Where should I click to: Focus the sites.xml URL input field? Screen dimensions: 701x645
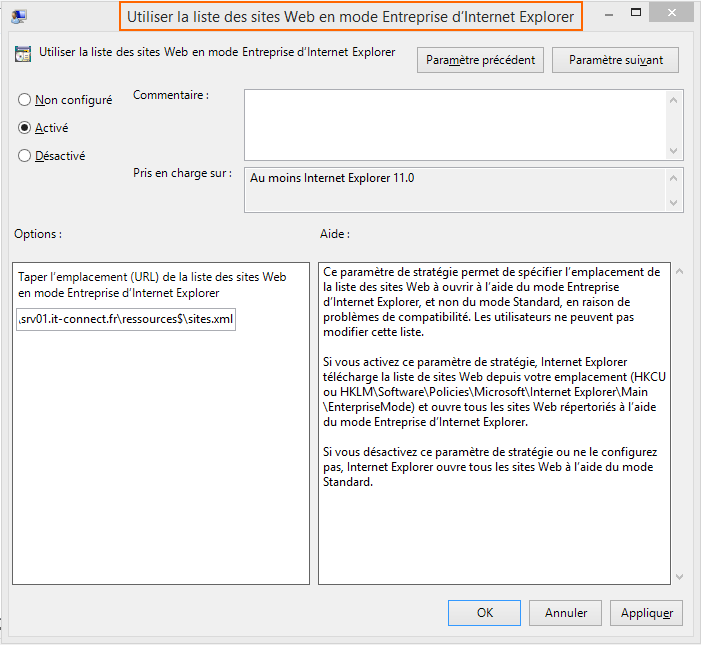coord(126,319)
